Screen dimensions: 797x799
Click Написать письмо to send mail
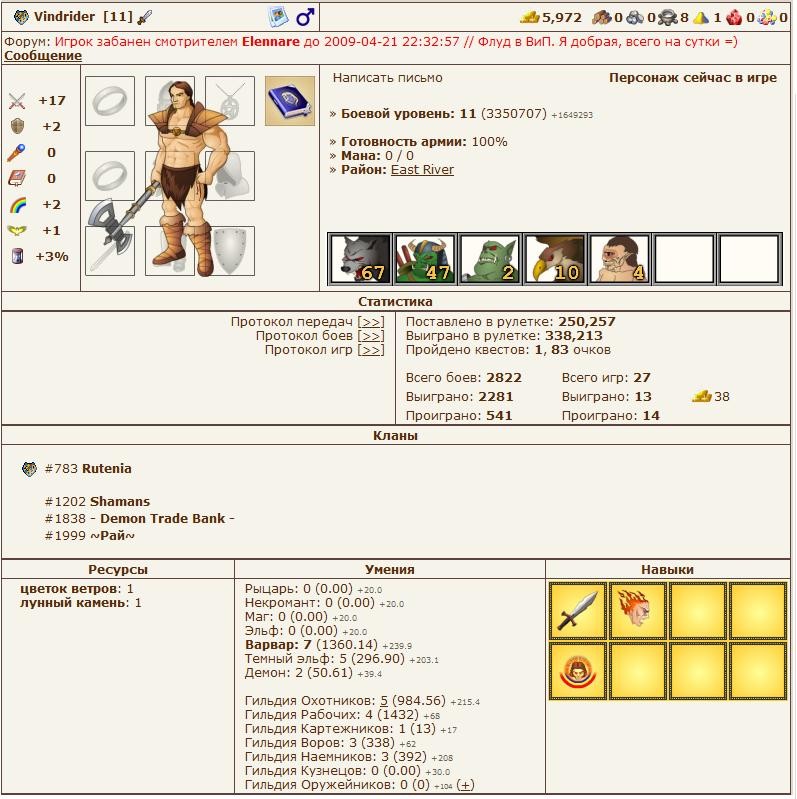point(387,78)
